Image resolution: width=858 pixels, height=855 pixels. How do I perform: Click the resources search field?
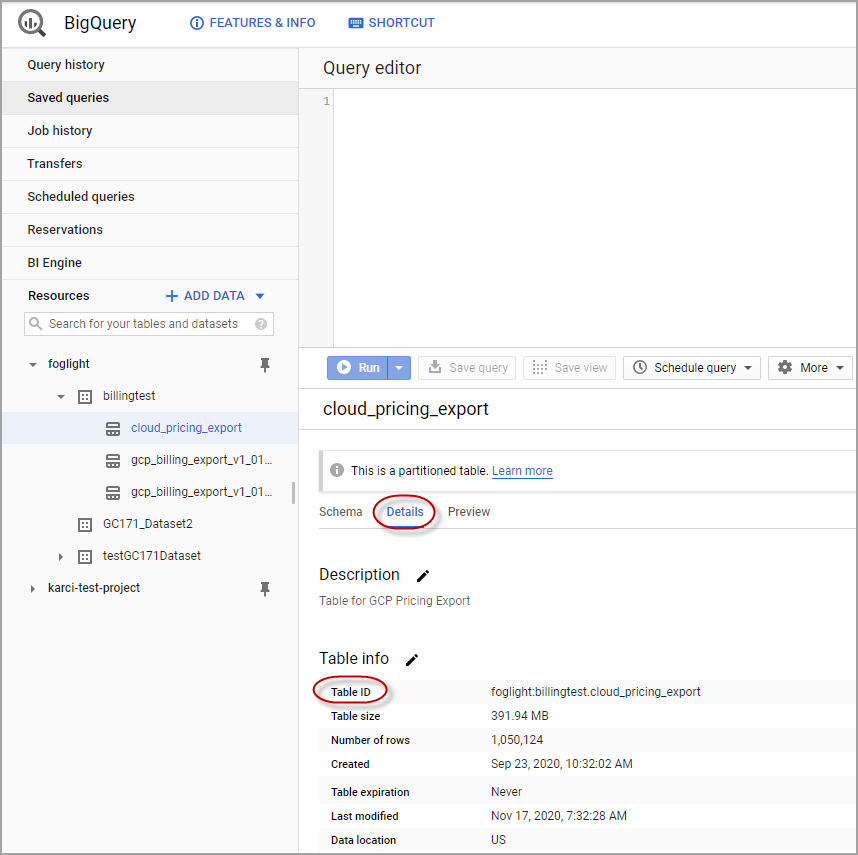(x=143, y=324)
